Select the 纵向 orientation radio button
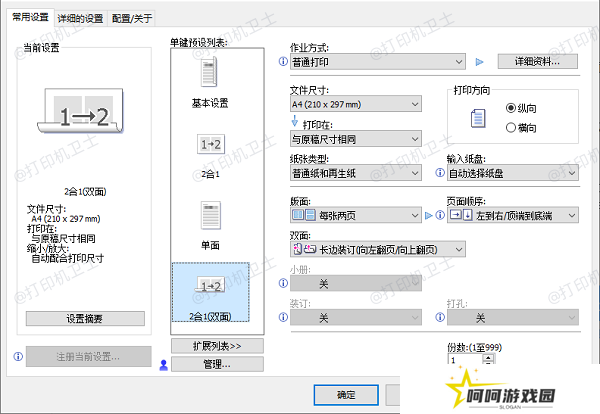Image resolution: width=600 pixels, height=414 pixels. (510, 108)
